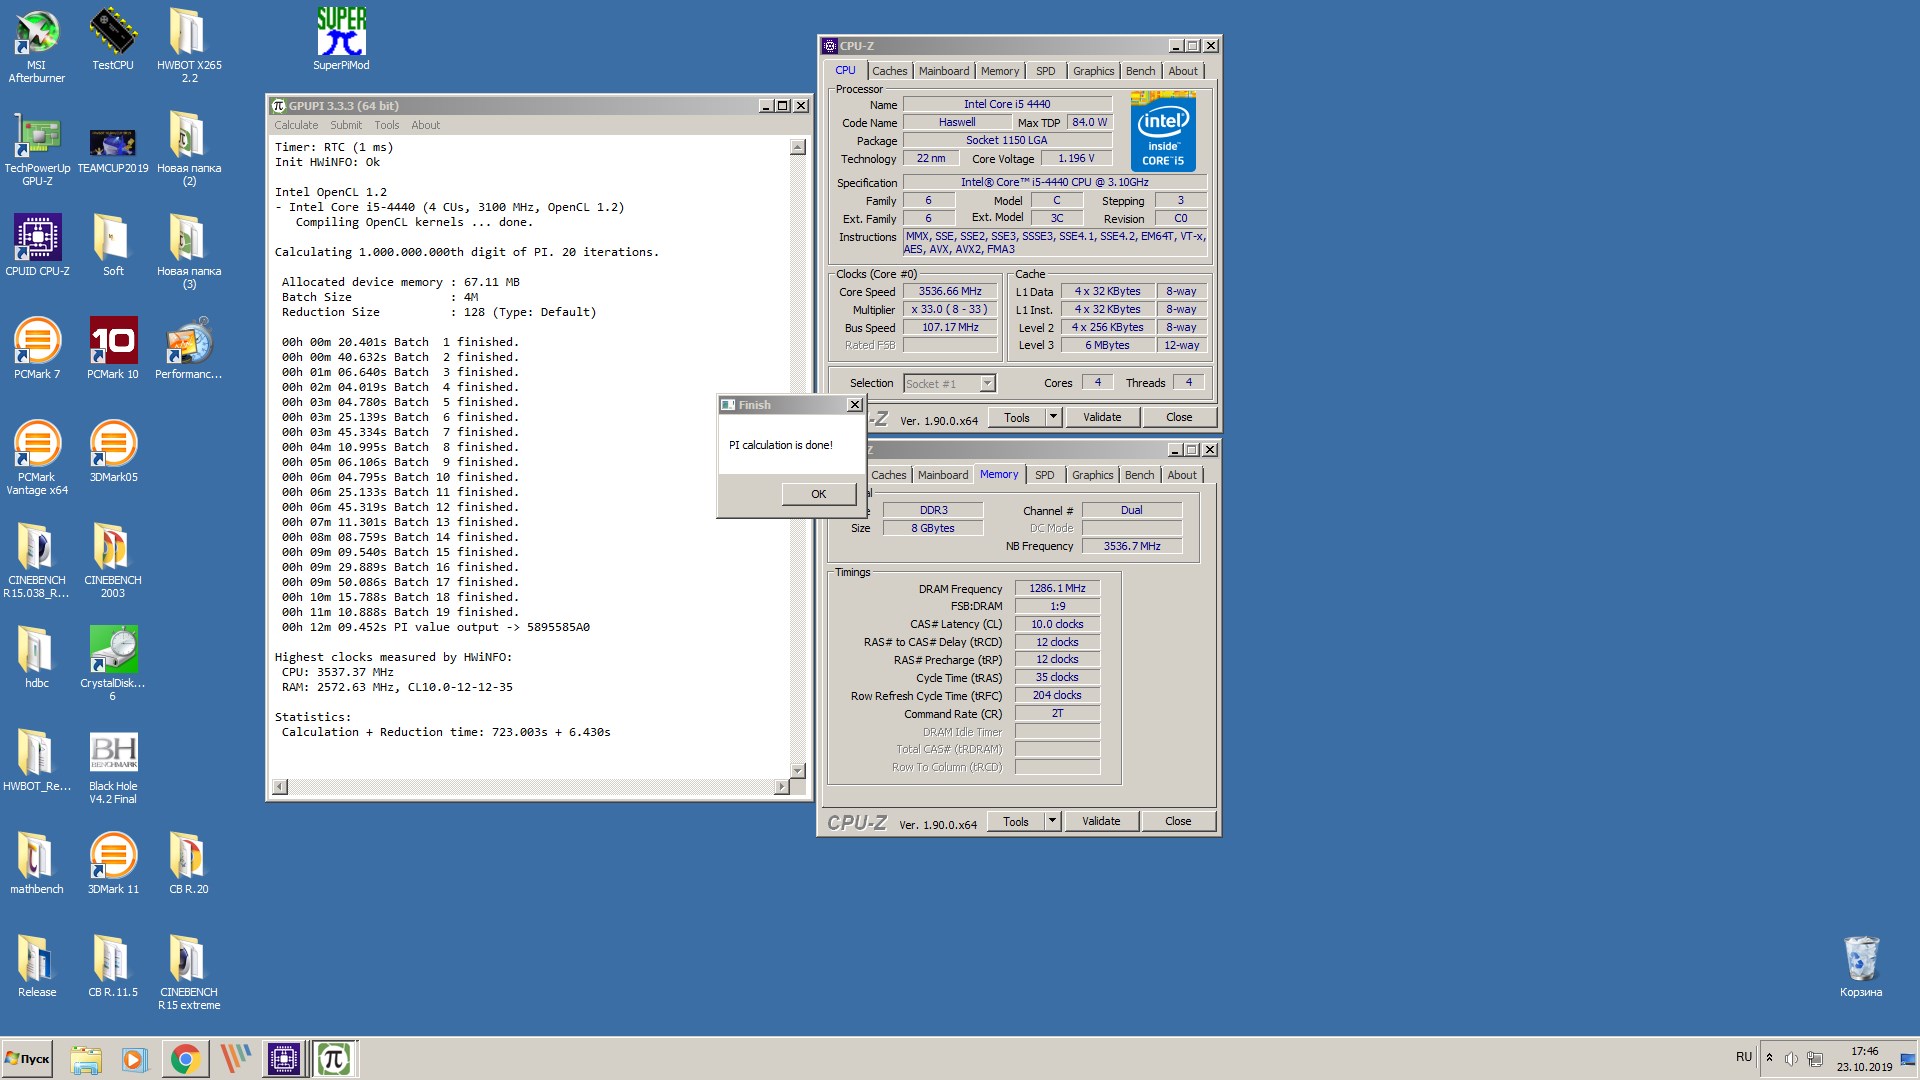Close the Finish dialog
Screen dimensions: 1920x1080
pyautogui.click(x=854, y=405)
